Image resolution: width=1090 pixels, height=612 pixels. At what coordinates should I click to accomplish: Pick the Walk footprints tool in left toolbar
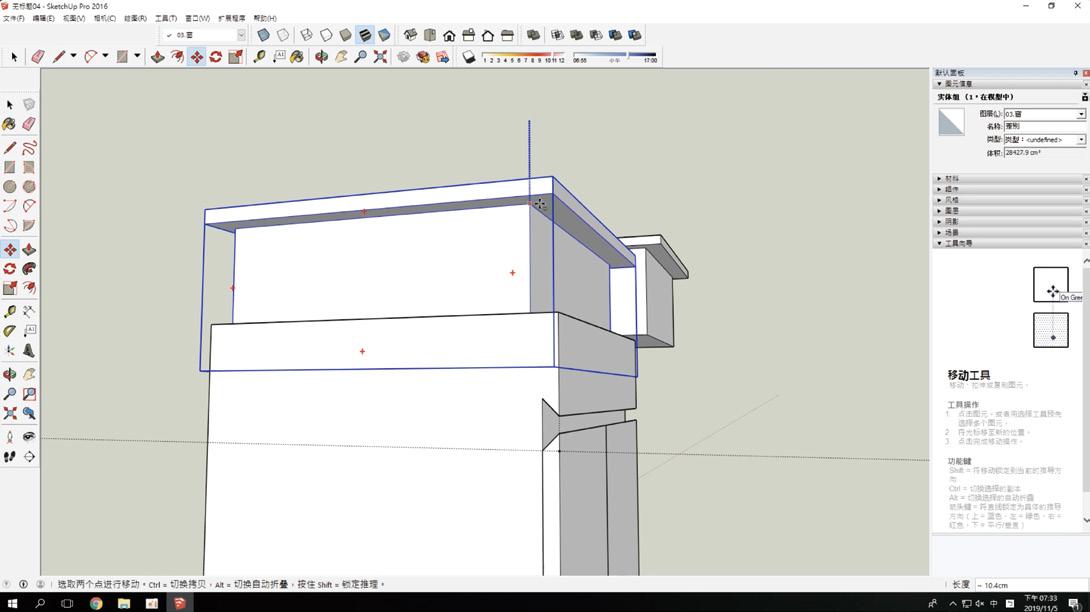[10, 457]
